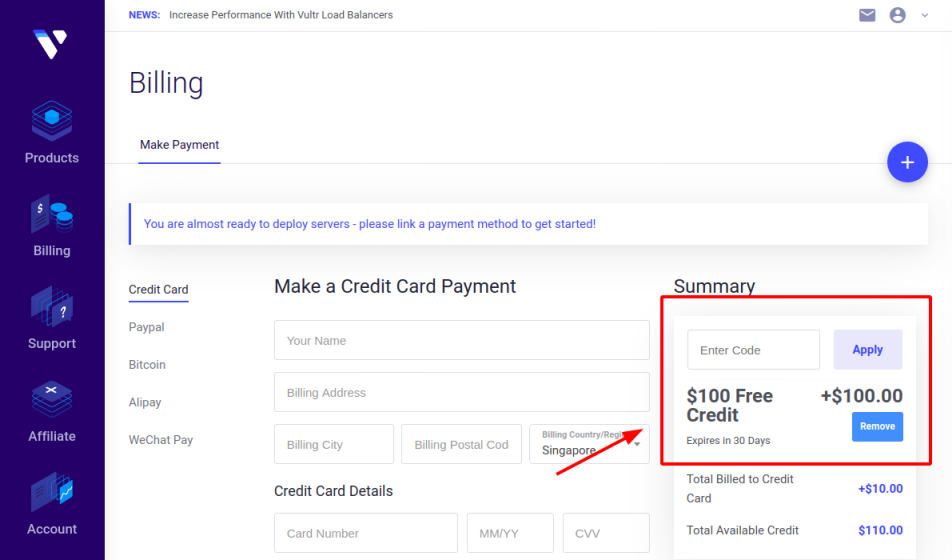
Task: Open the Support sidebar icon
Action: (x=52, y=307)
